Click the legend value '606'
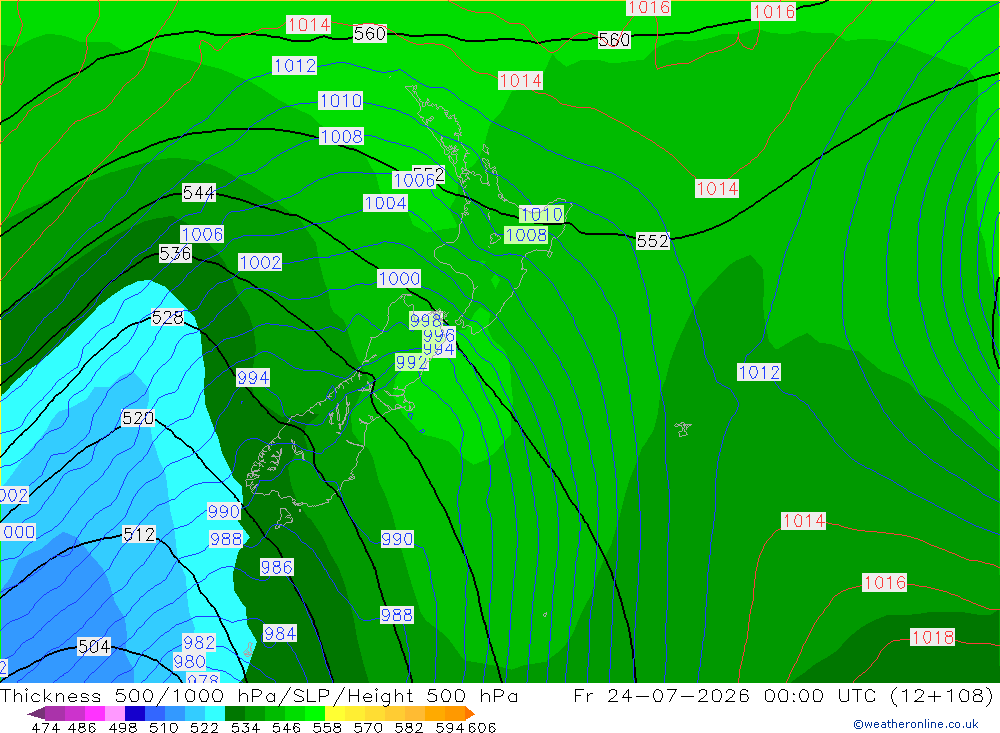1000x733 pixels. [x=482, y=727]
